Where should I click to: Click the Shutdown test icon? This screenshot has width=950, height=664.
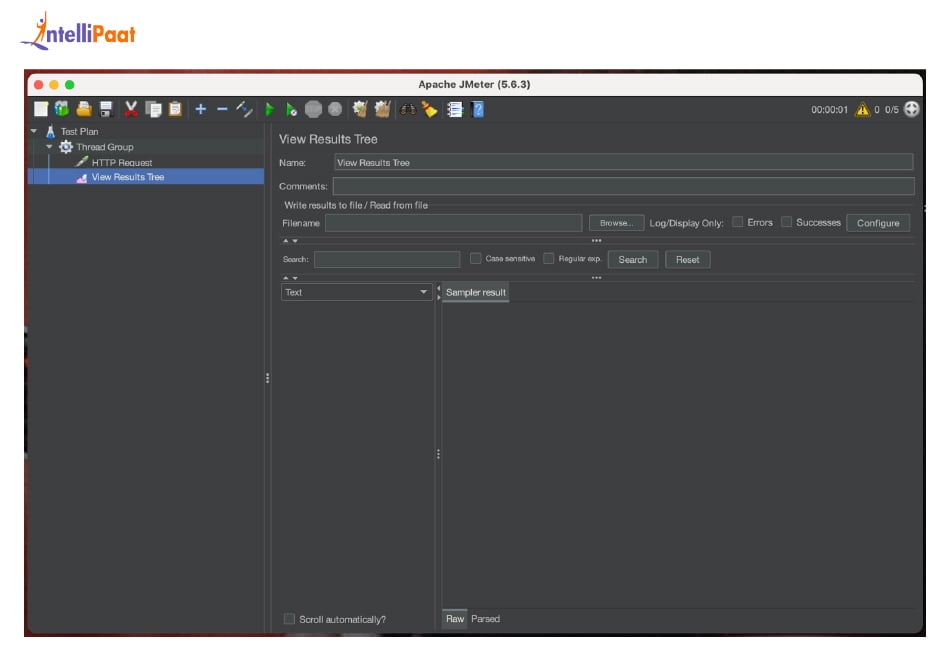pyautogui.click(x=335, y=109)
